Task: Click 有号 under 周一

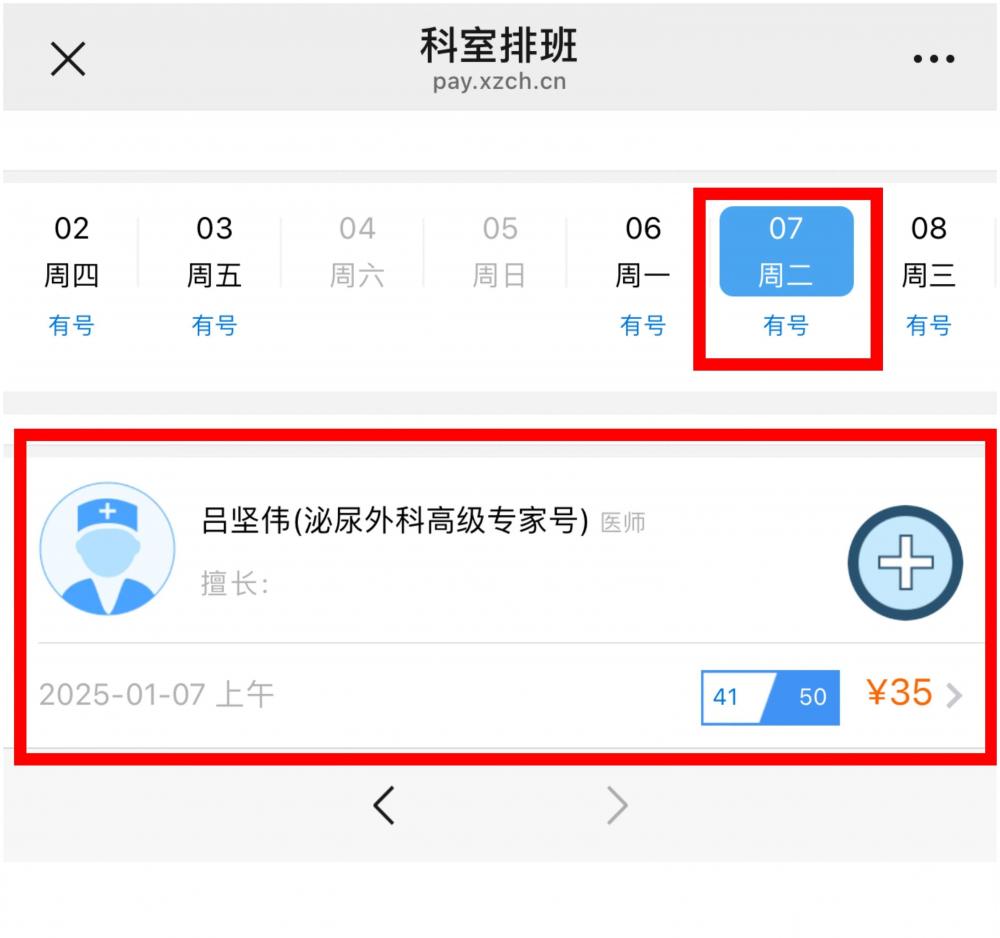Action: [643, 325]
